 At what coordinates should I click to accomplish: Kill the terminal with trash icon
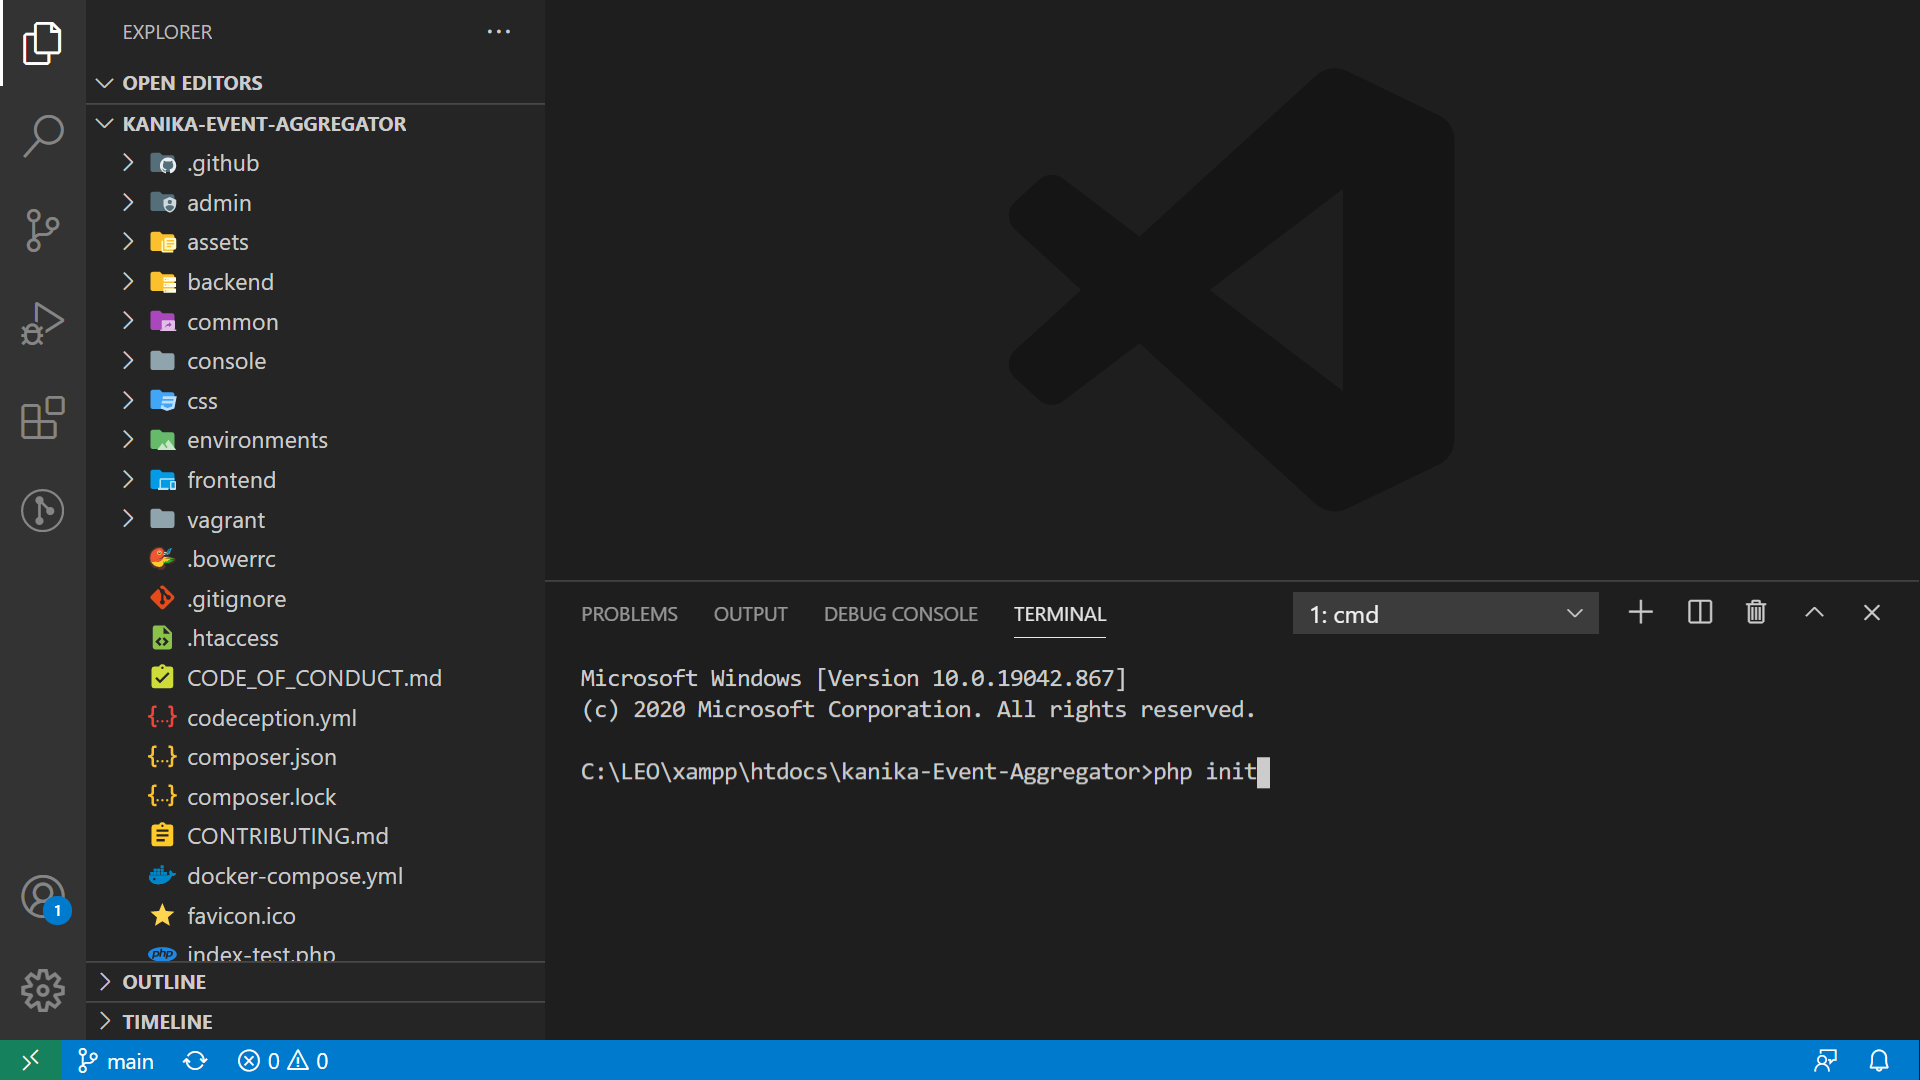(1755, 612)
